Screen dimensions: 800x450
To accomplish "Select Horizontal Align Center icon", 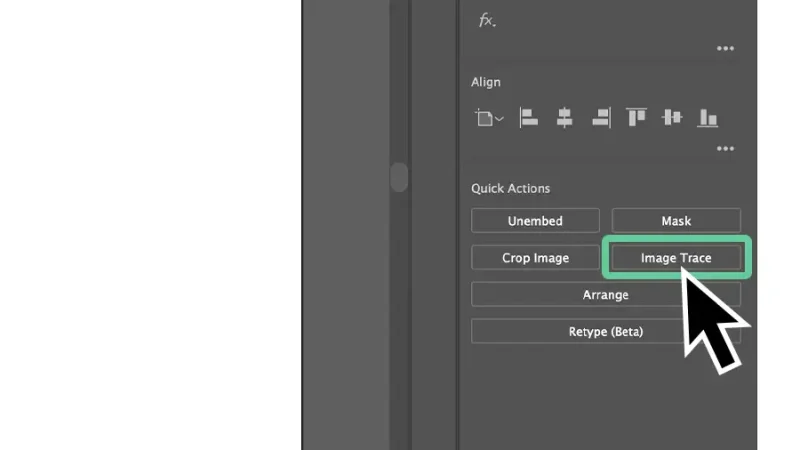I will coord(565,118).
